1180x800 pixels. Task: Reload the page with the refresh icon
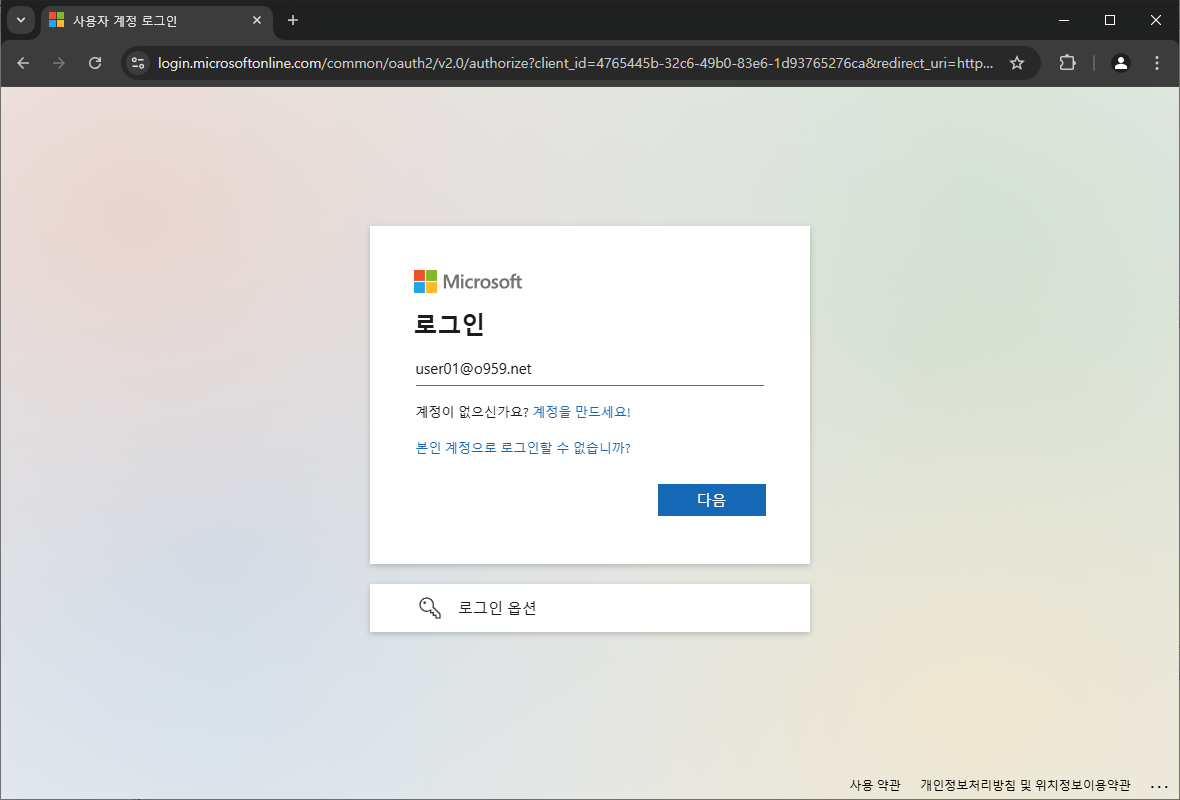pyautogui.click(x=95, y=63)
